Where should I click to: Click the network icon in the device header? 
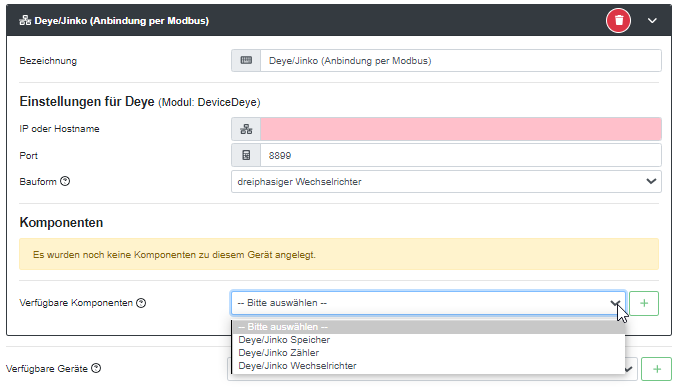pos(25,20)
